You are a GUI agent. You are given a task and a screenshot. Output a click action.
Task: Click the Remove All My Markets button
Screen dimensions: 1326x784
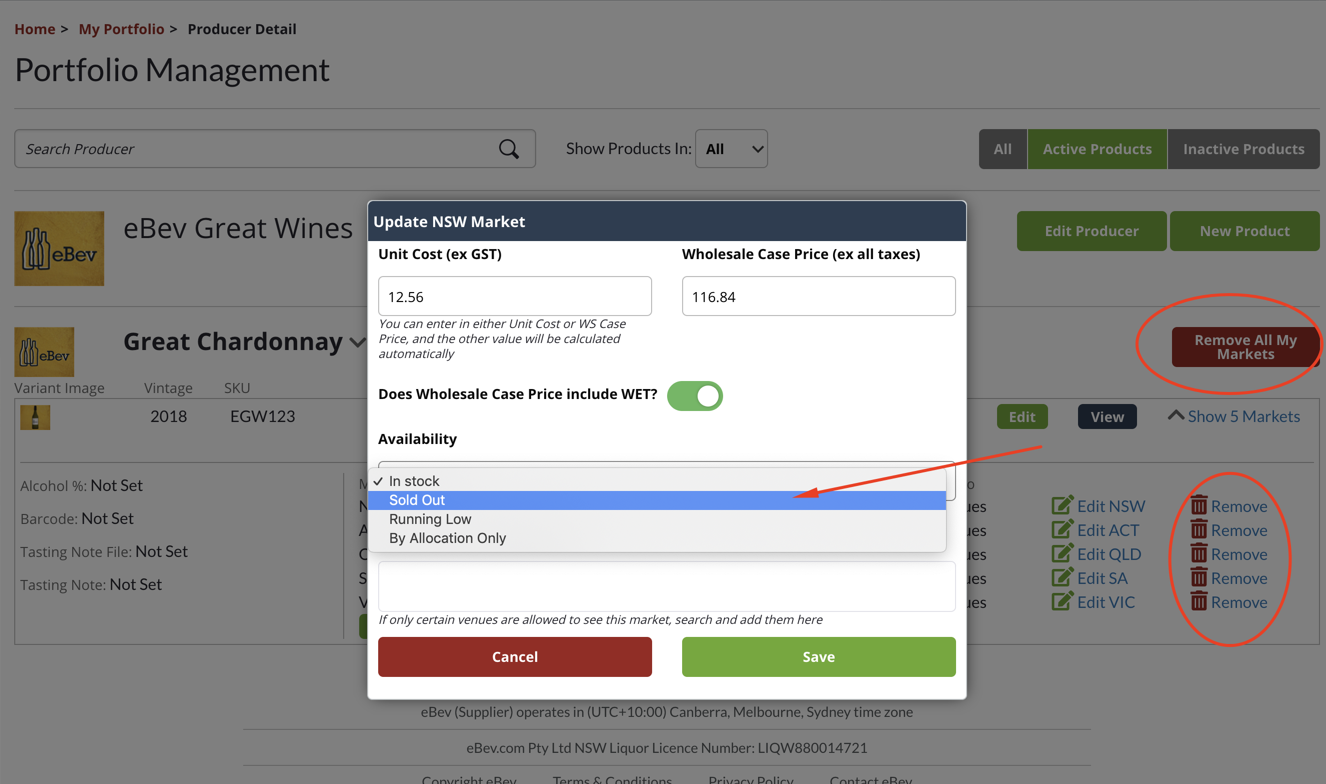[x=1246, y=347]
